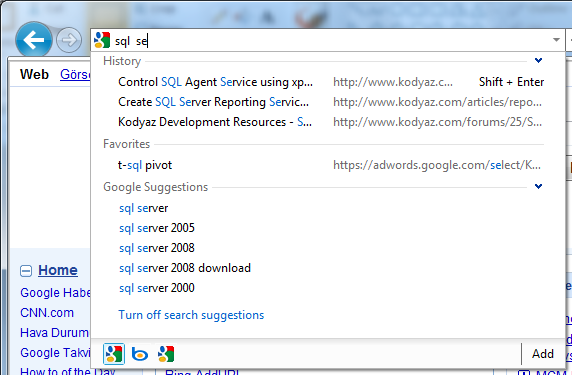Click 'Turn off search suggestions' link

coord(191,315)
